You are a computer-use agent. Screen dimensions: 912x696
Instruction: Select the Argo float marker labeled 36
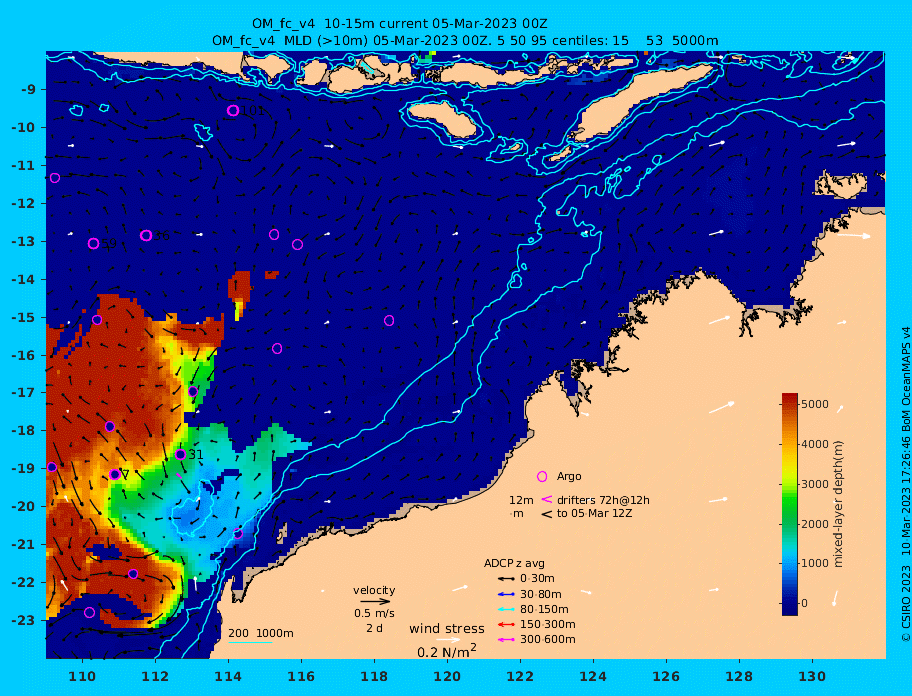[x=146, y=235]
